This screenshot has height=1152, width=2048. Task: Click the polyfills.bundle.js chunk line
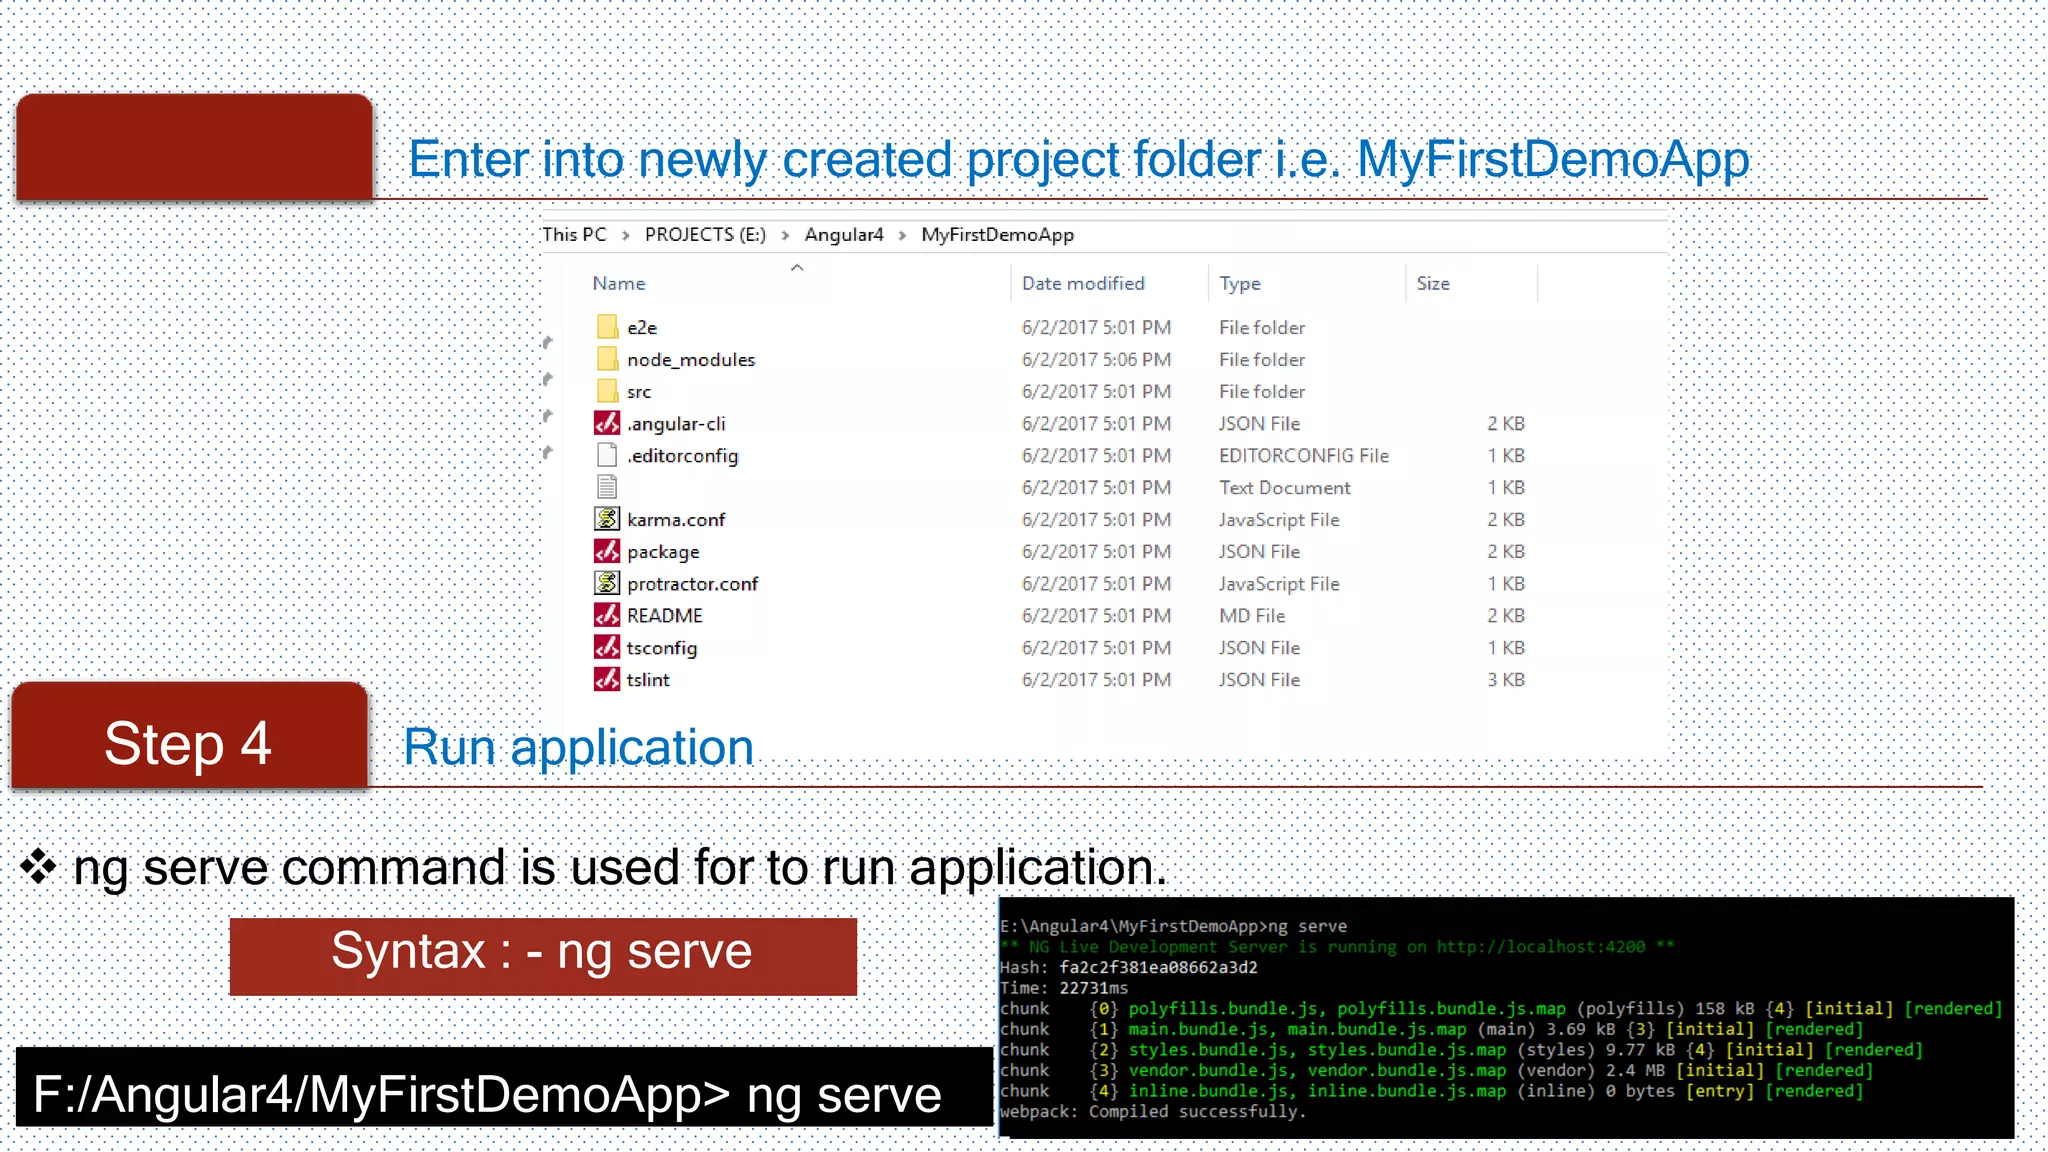click(x=1501, y=1008)
